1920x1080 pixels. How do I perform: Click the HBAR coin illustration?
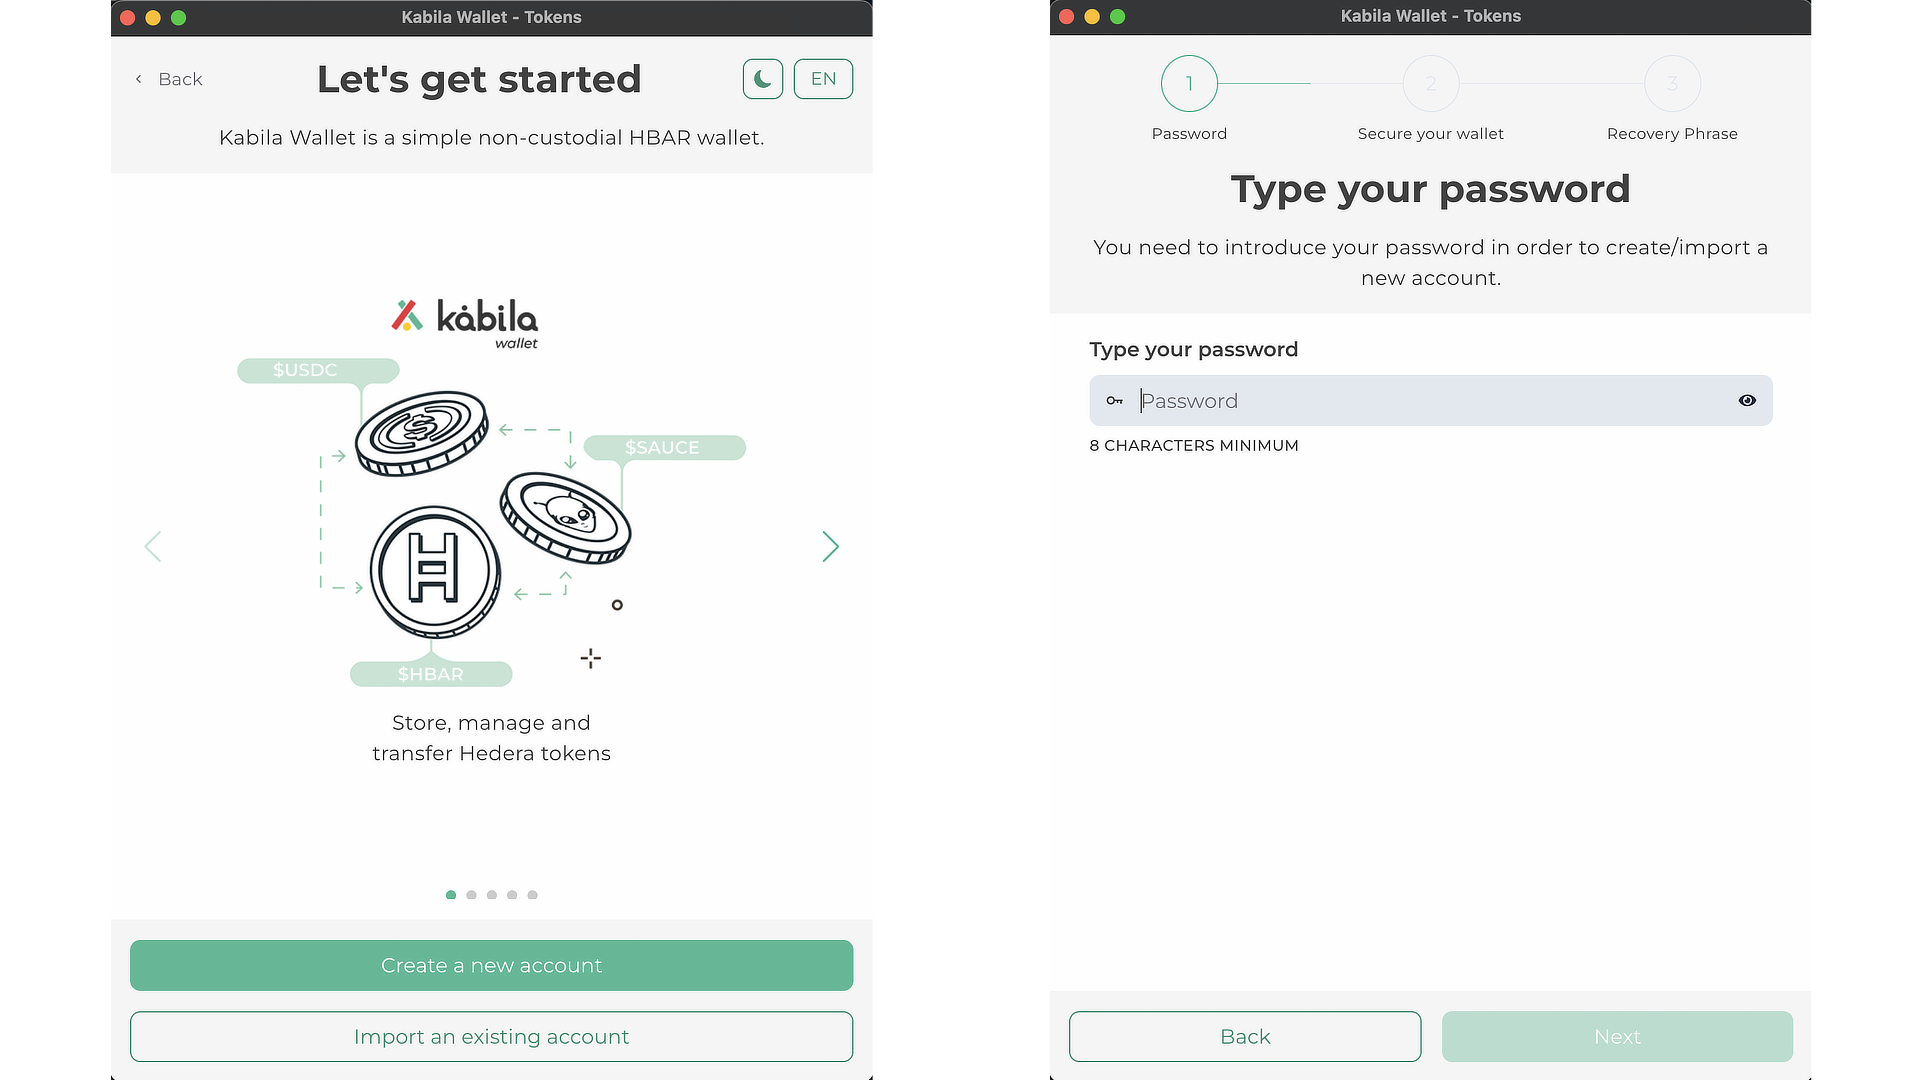point(435,571)
